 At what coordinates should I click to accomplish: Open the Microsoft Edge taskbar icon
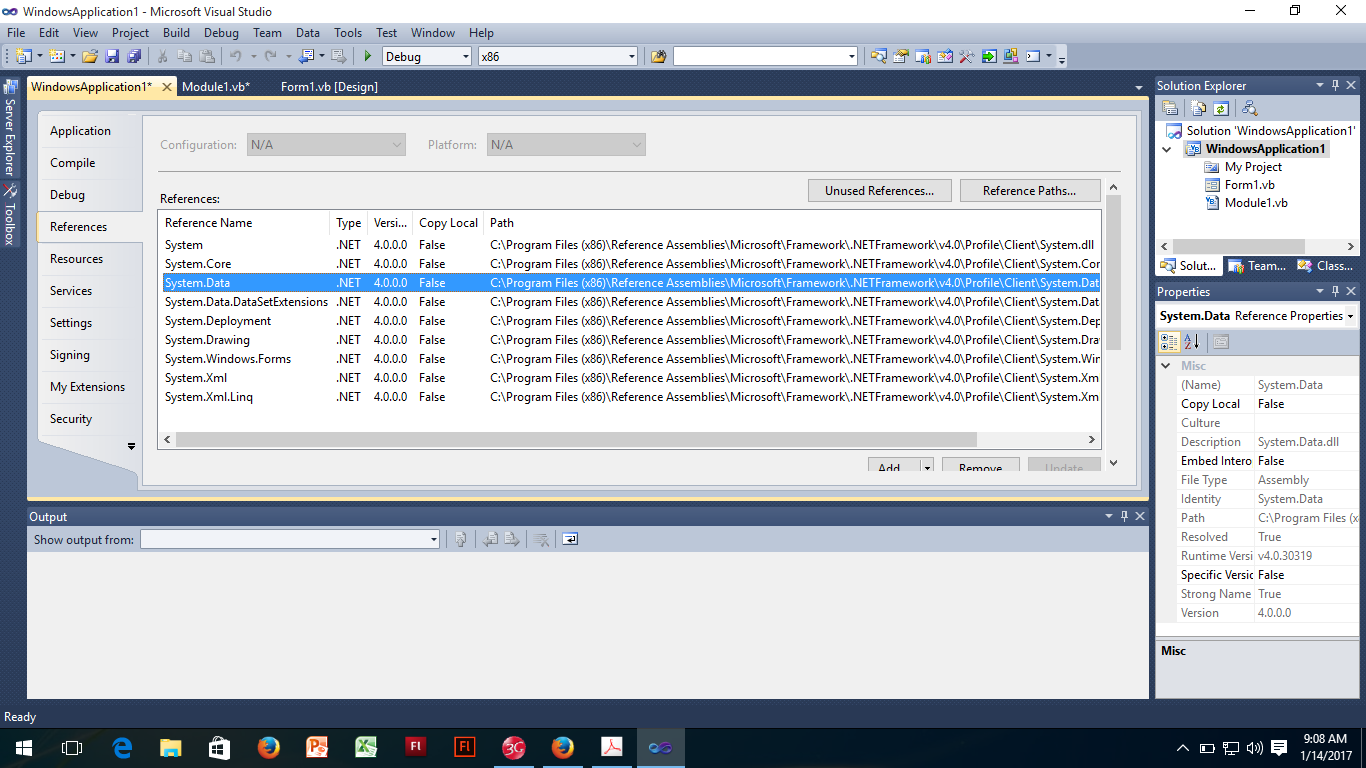[121, 747]
